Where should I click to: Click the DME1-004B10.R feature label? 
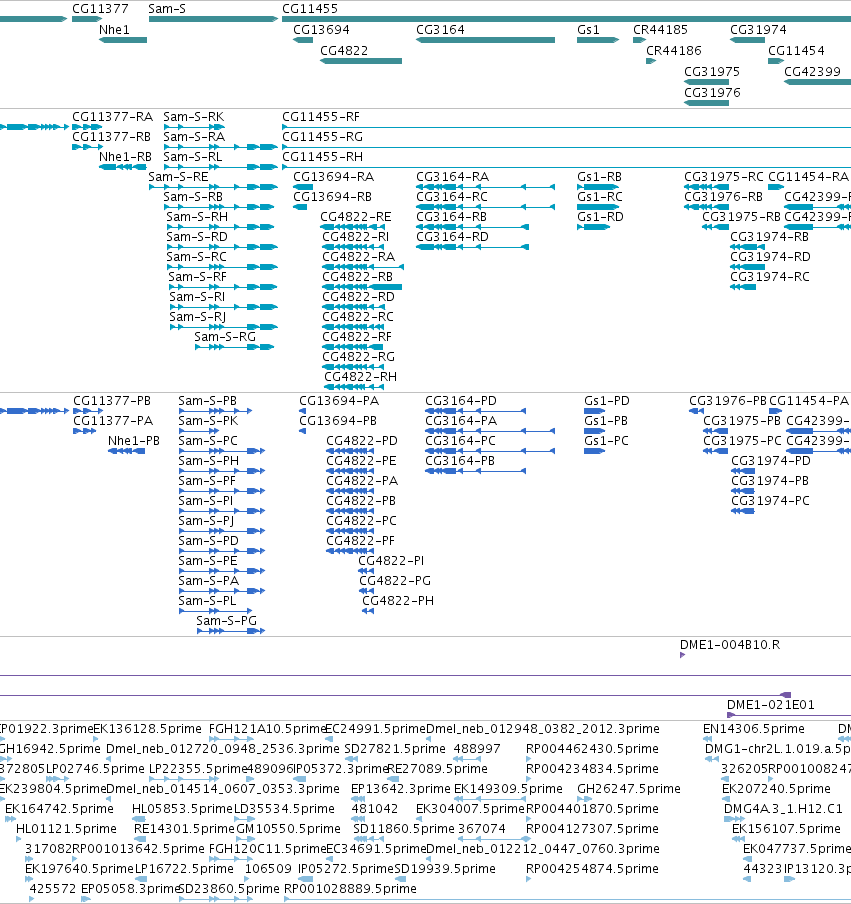730,645
